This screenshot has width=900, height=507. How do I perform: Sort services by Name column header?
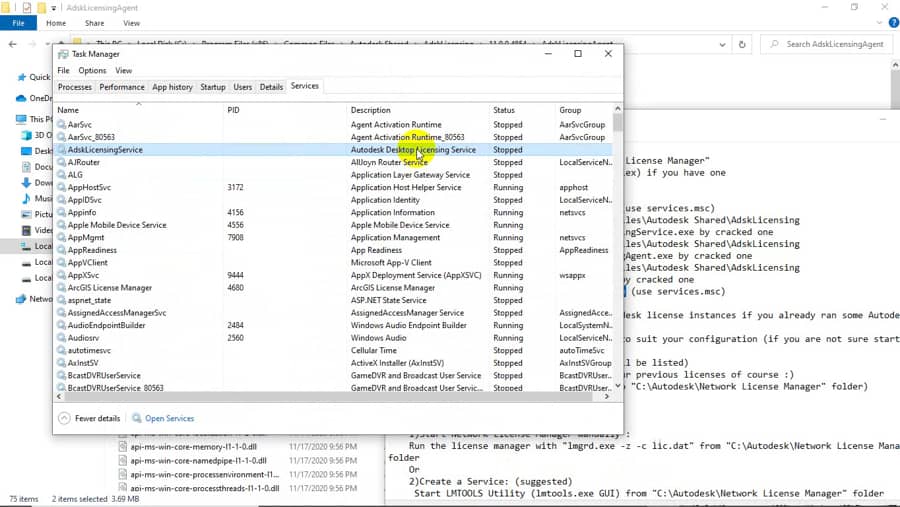pyautogui.click(x=138, y=110)
